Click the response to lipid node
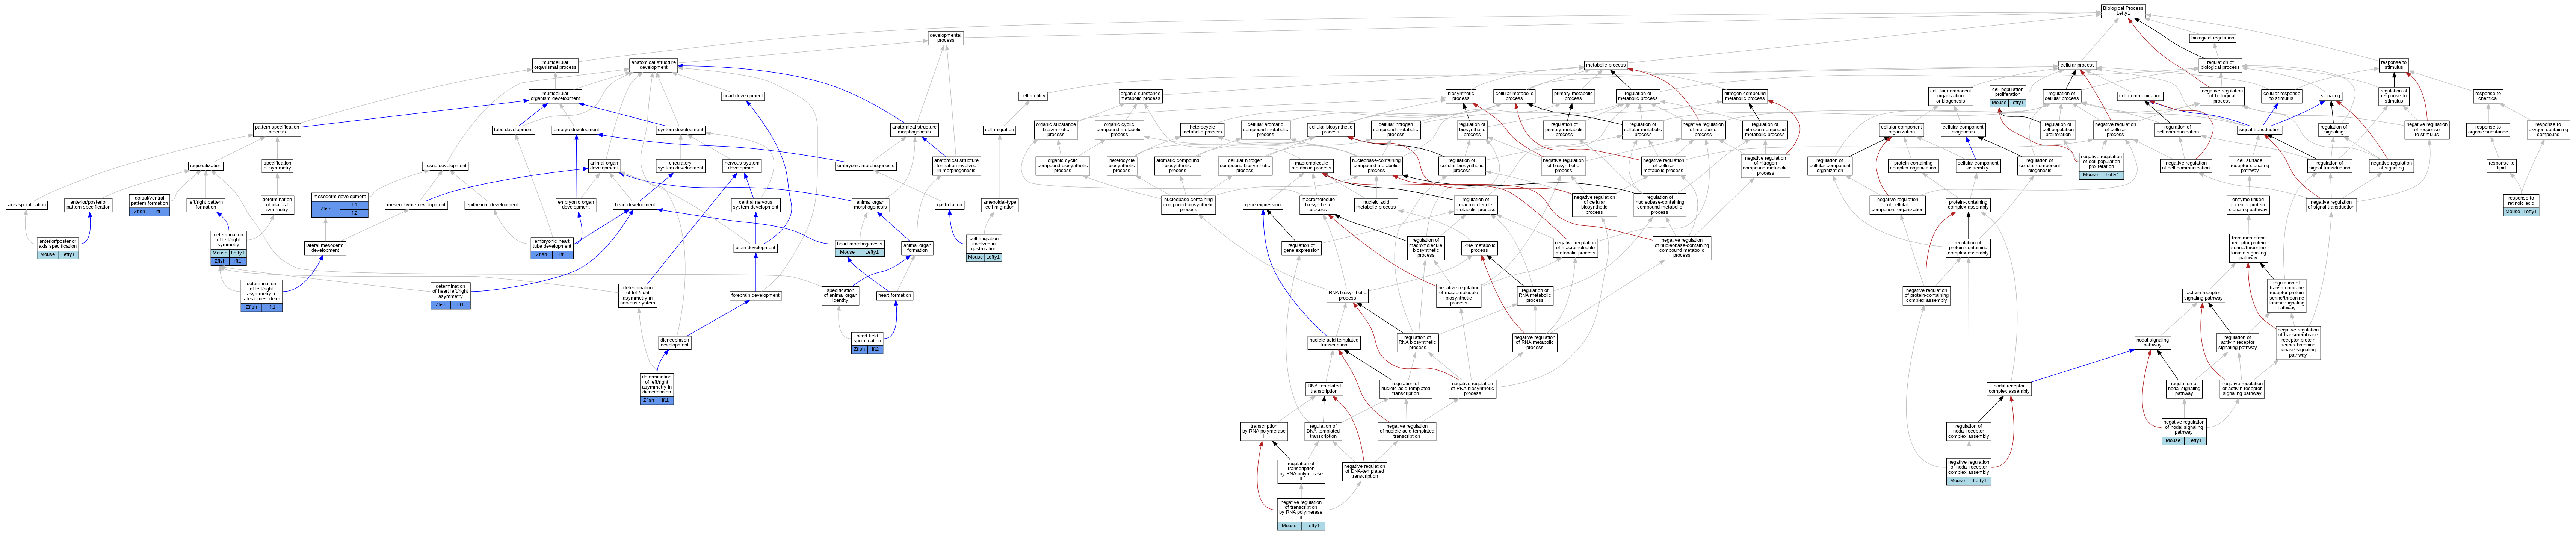 pyautogui.click(x=2501, y=166)
